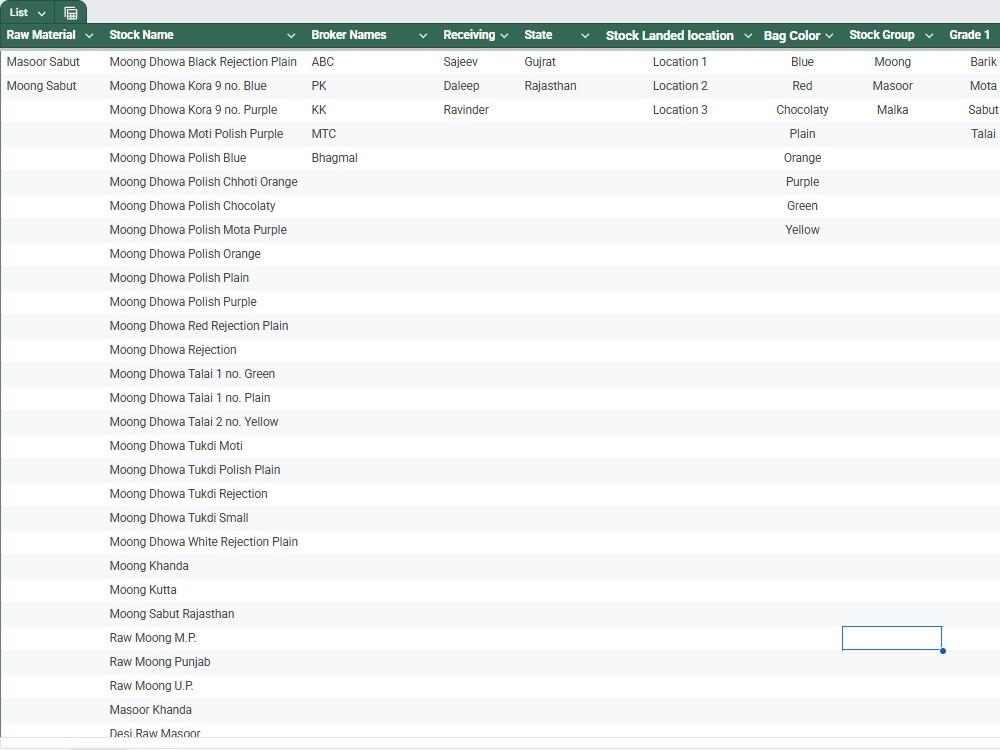Screen dimensions: 1000x750
Task: Select the Broker Names header cell
Action: coord(369,35)
